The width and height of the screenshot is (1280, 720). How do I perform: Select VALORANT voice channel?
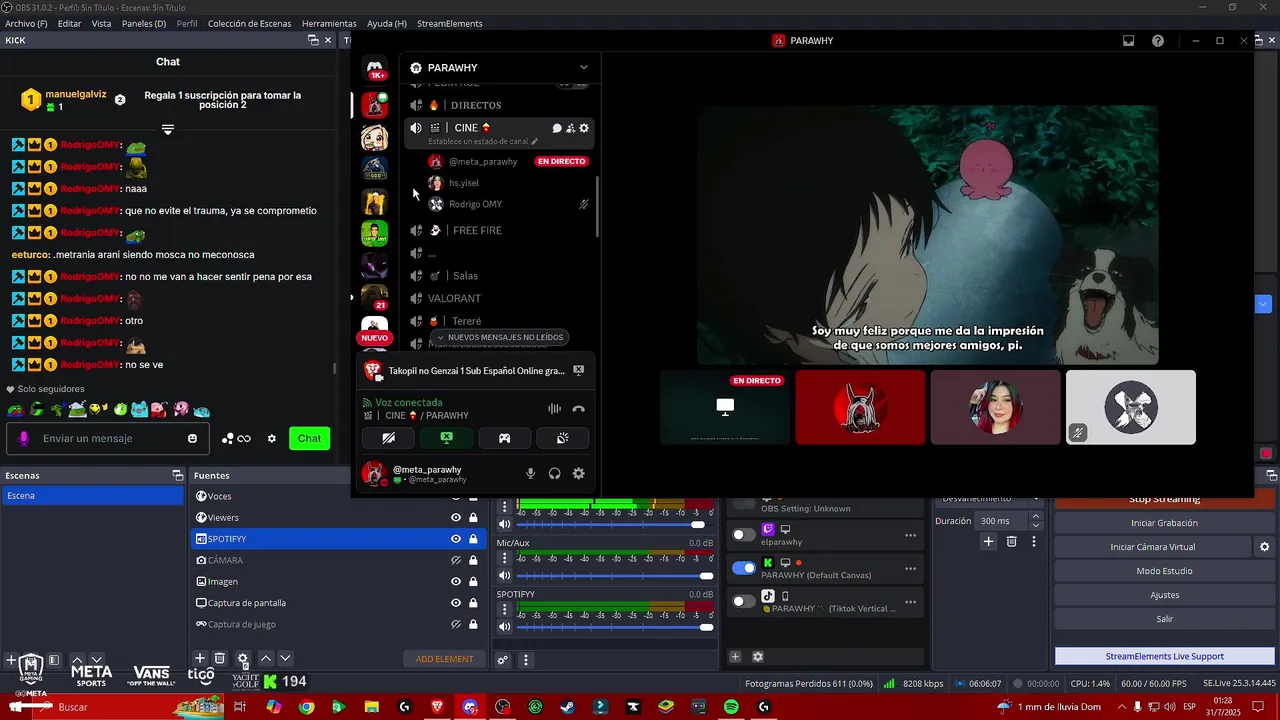click(454, 298)
